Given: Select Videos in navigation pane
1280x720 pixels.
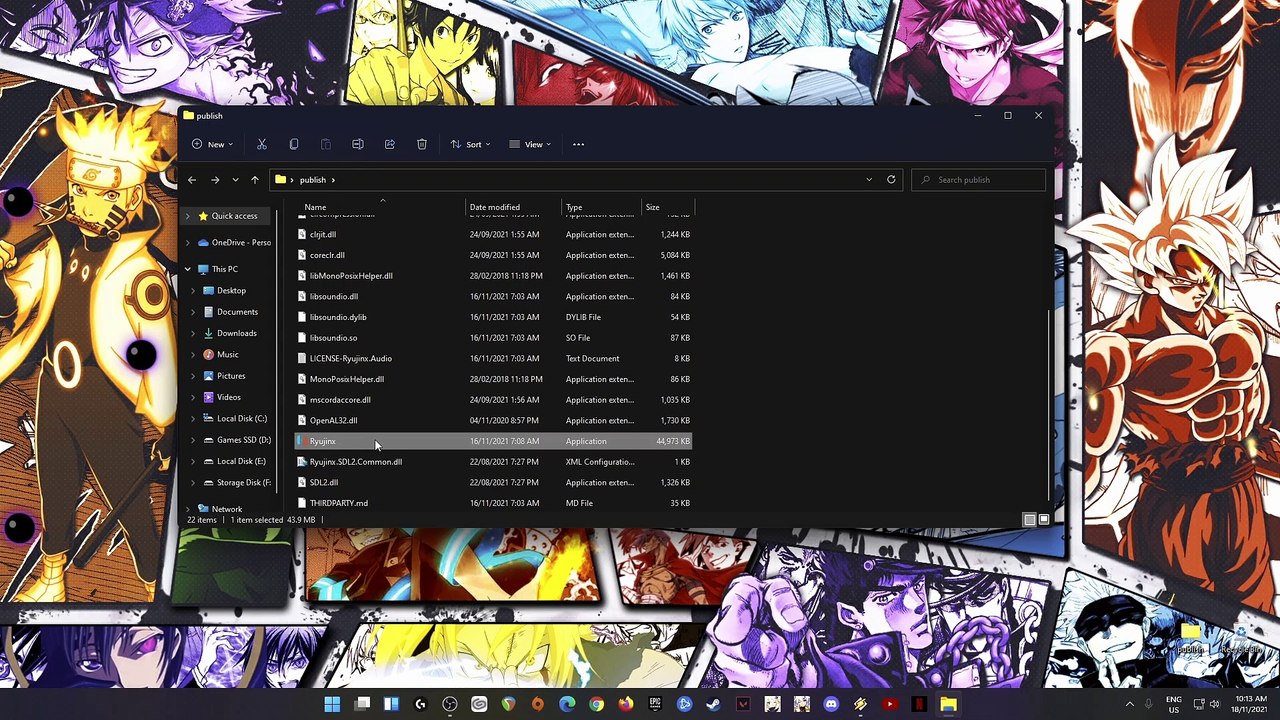Looking at the screenshot, I should point(229,397).
